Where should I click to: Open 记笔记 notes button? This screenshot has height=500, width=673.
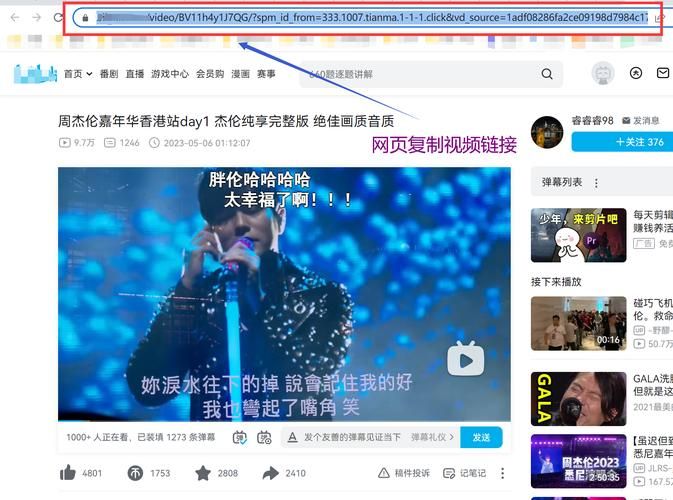465,473
